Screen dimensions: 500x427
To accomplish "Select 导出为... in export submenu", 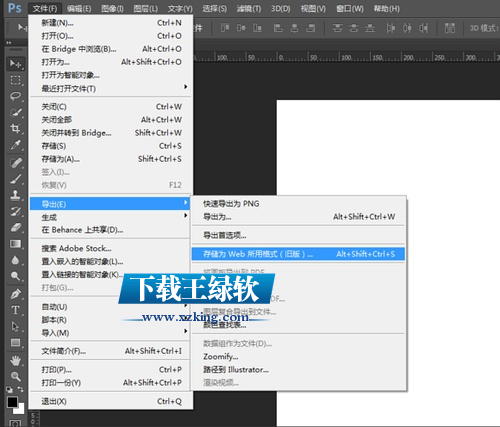I will (298, 217).
